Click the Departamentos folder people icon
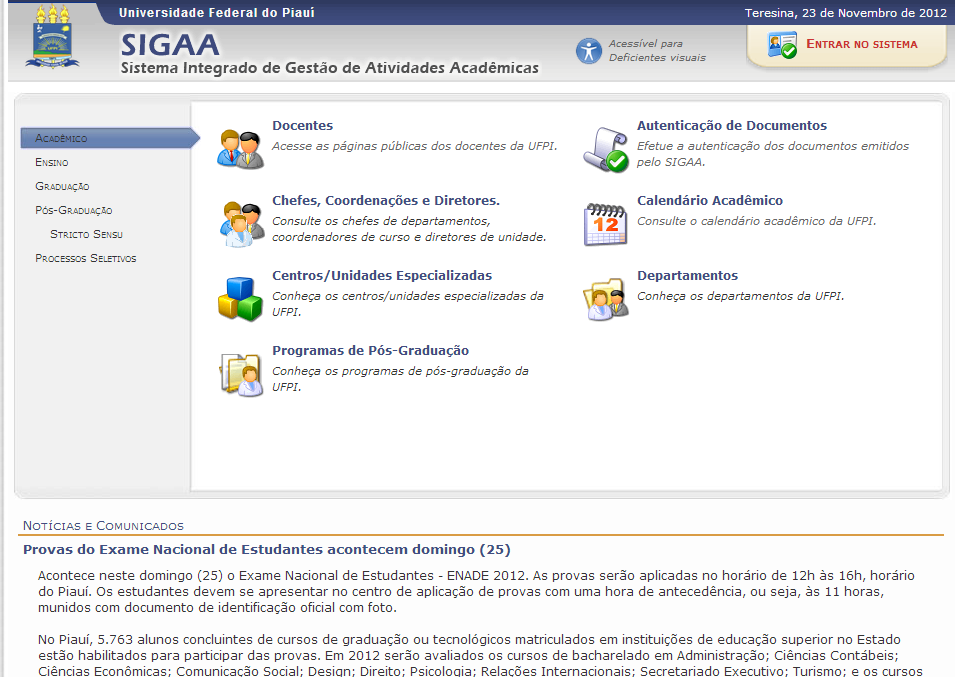 [605, 299]
